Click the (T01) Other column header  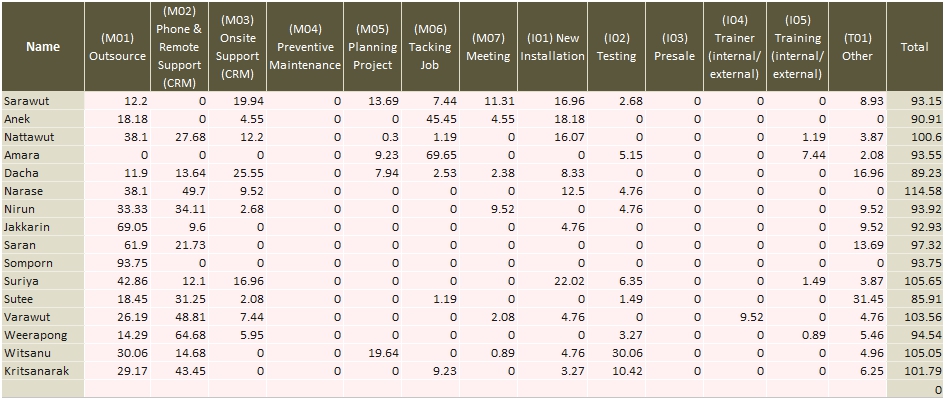point(857,46)
